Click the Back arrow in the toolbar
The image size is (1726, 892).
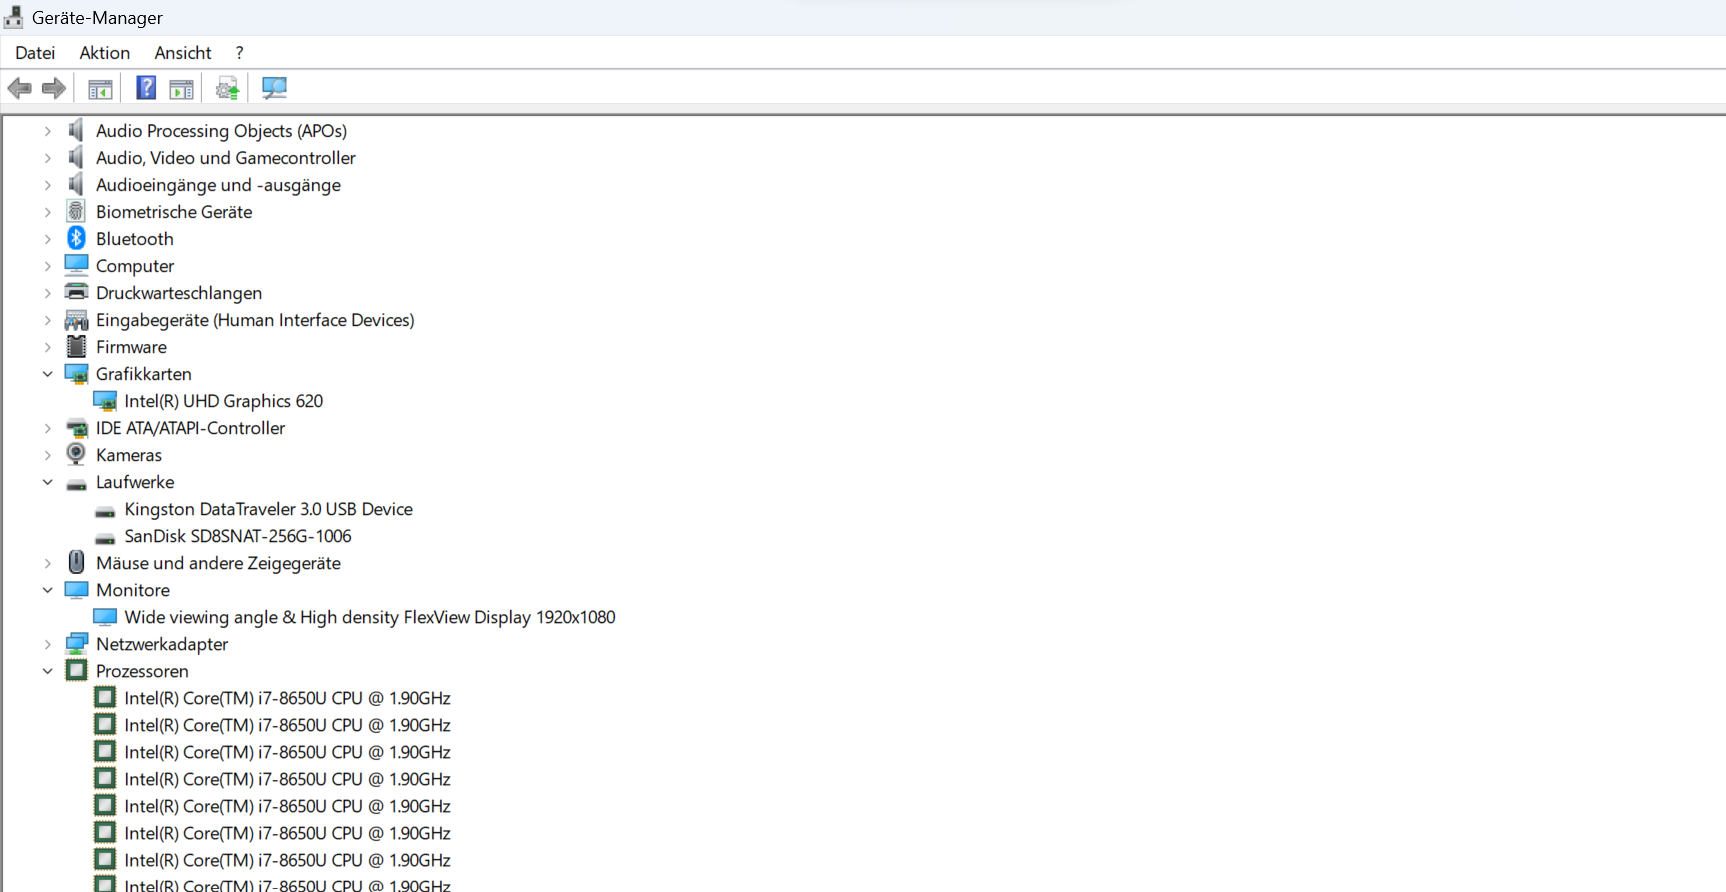19,88
